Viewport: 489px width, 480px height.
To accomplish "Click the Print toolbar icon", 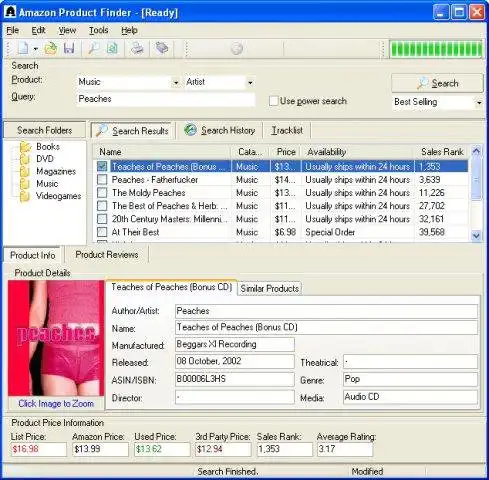I will (x=137, y=49).
